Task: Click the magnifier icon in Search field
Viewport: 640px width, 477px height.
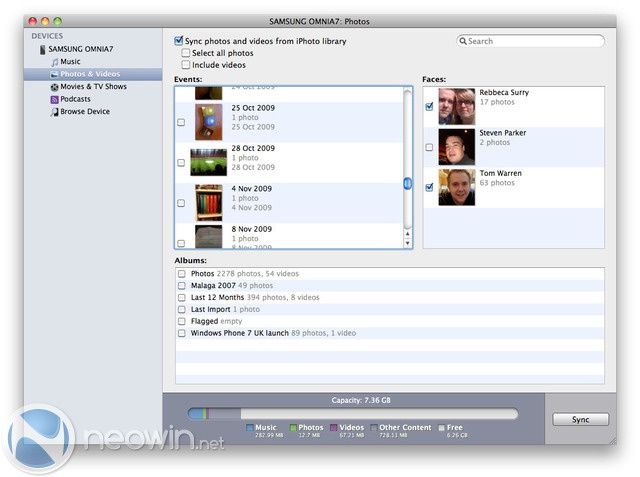Action: coord(463,41)
